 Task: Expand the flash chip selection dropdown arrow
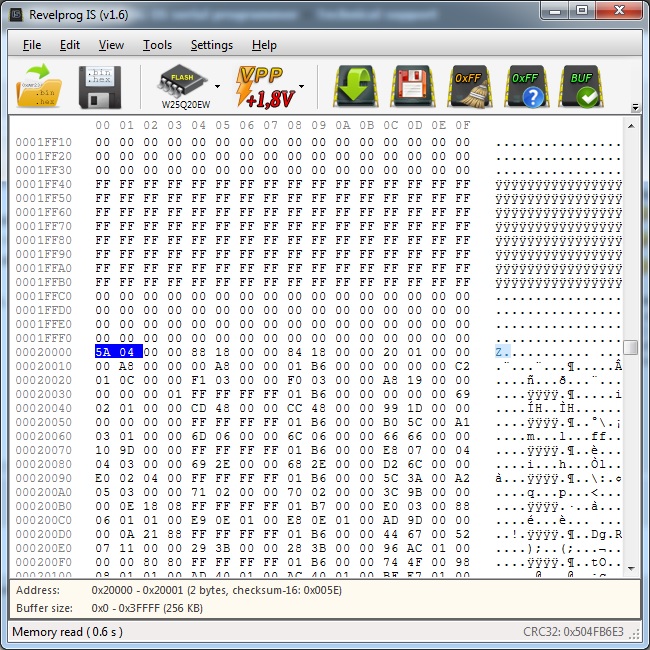(217, 87)
